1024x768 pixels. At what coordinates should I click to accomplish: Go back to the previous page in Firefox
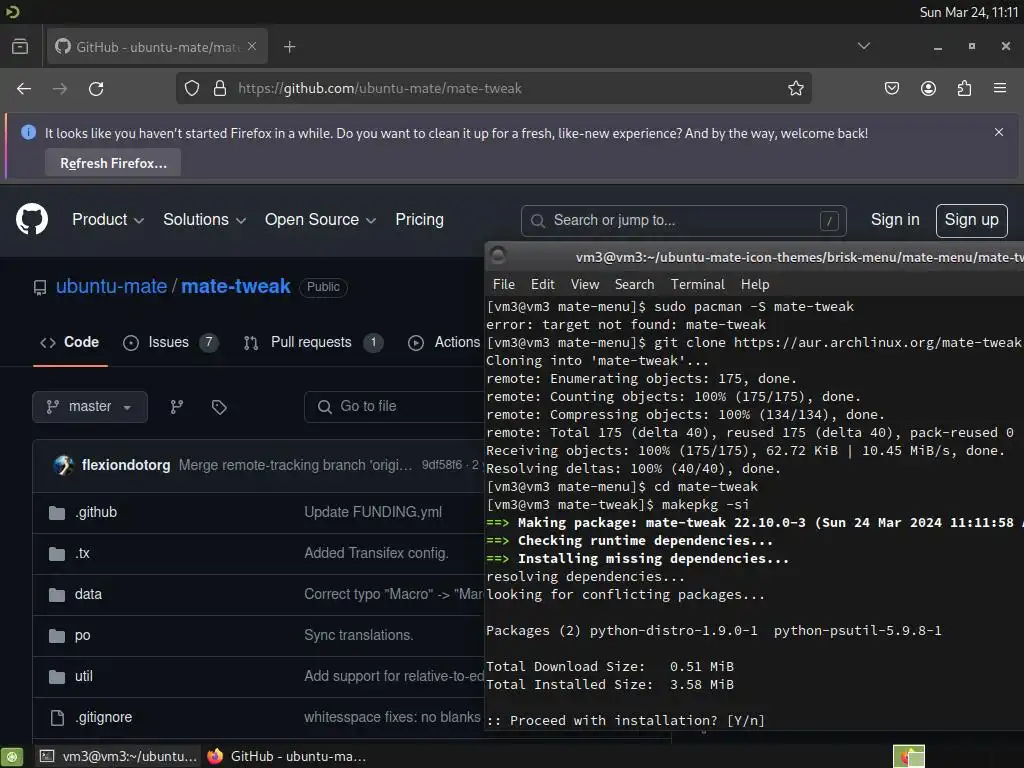coord(24,89)
